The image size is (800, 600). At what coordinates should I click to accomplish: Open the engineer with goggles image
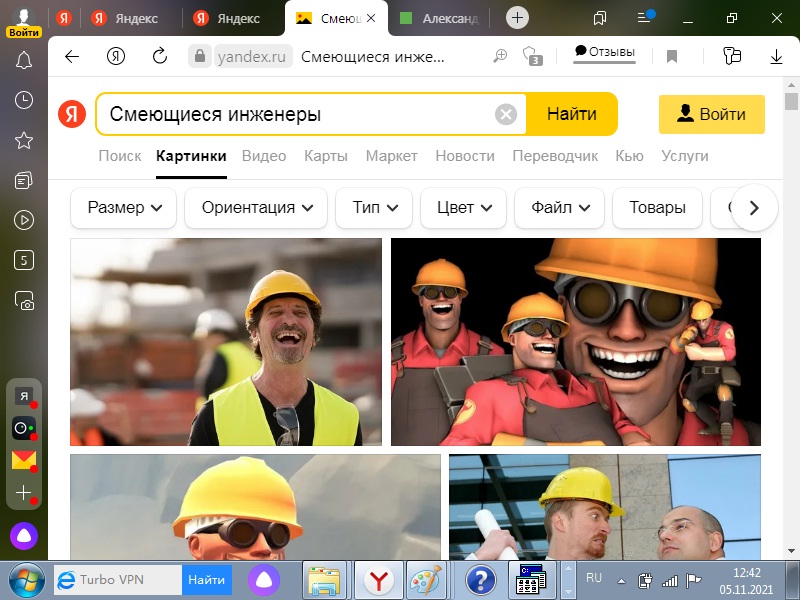pyautogui.click(x=255, y=507)
